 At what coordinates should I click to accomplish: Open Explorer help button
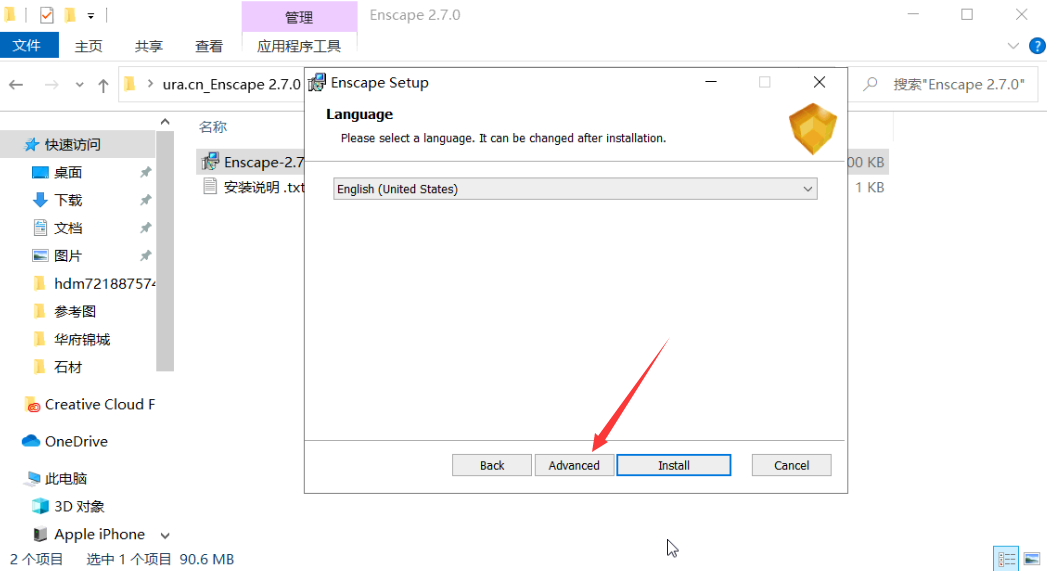coord(1037,46)
